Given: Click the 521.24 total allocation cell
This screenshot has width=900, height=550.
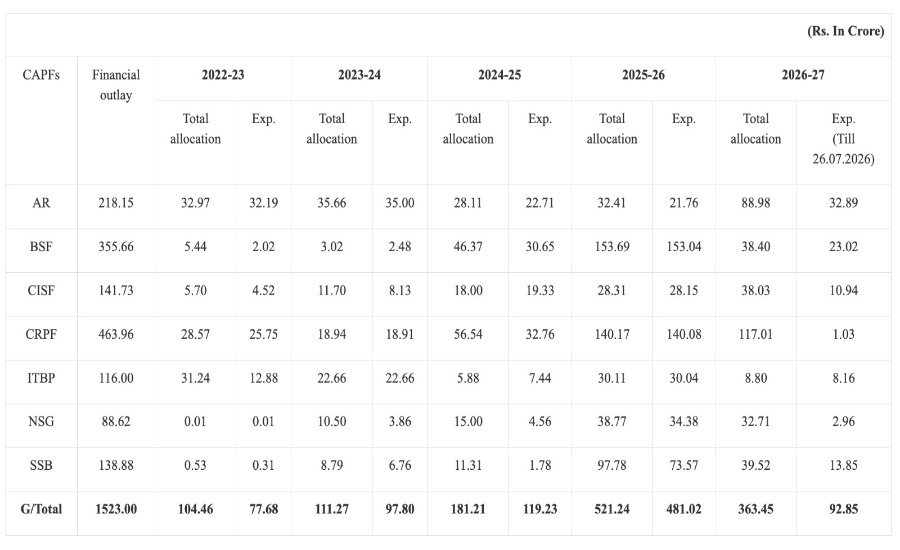Looking at the screenshot, I should 612,509.
